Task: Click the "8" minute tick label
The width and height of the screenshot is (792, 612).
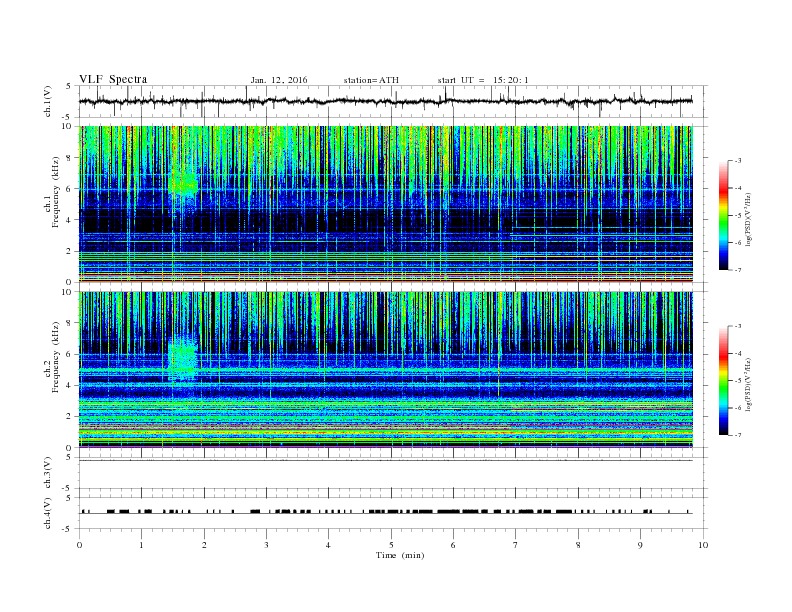Action: 578,545
